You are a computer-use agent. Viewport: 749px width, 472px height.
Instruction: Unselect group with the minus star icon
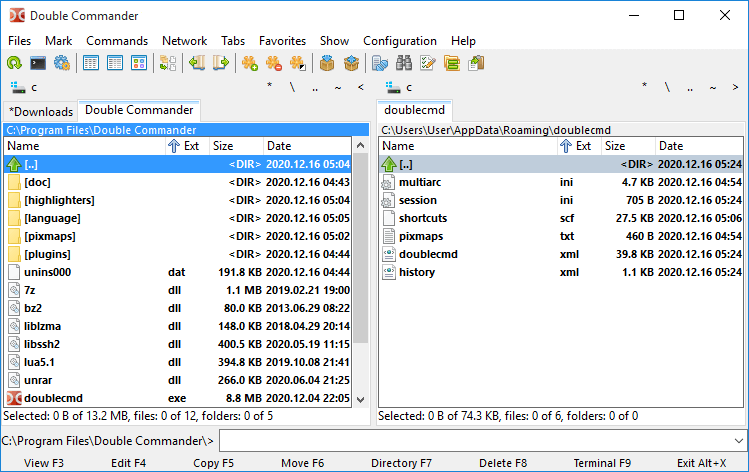point(274,63)
